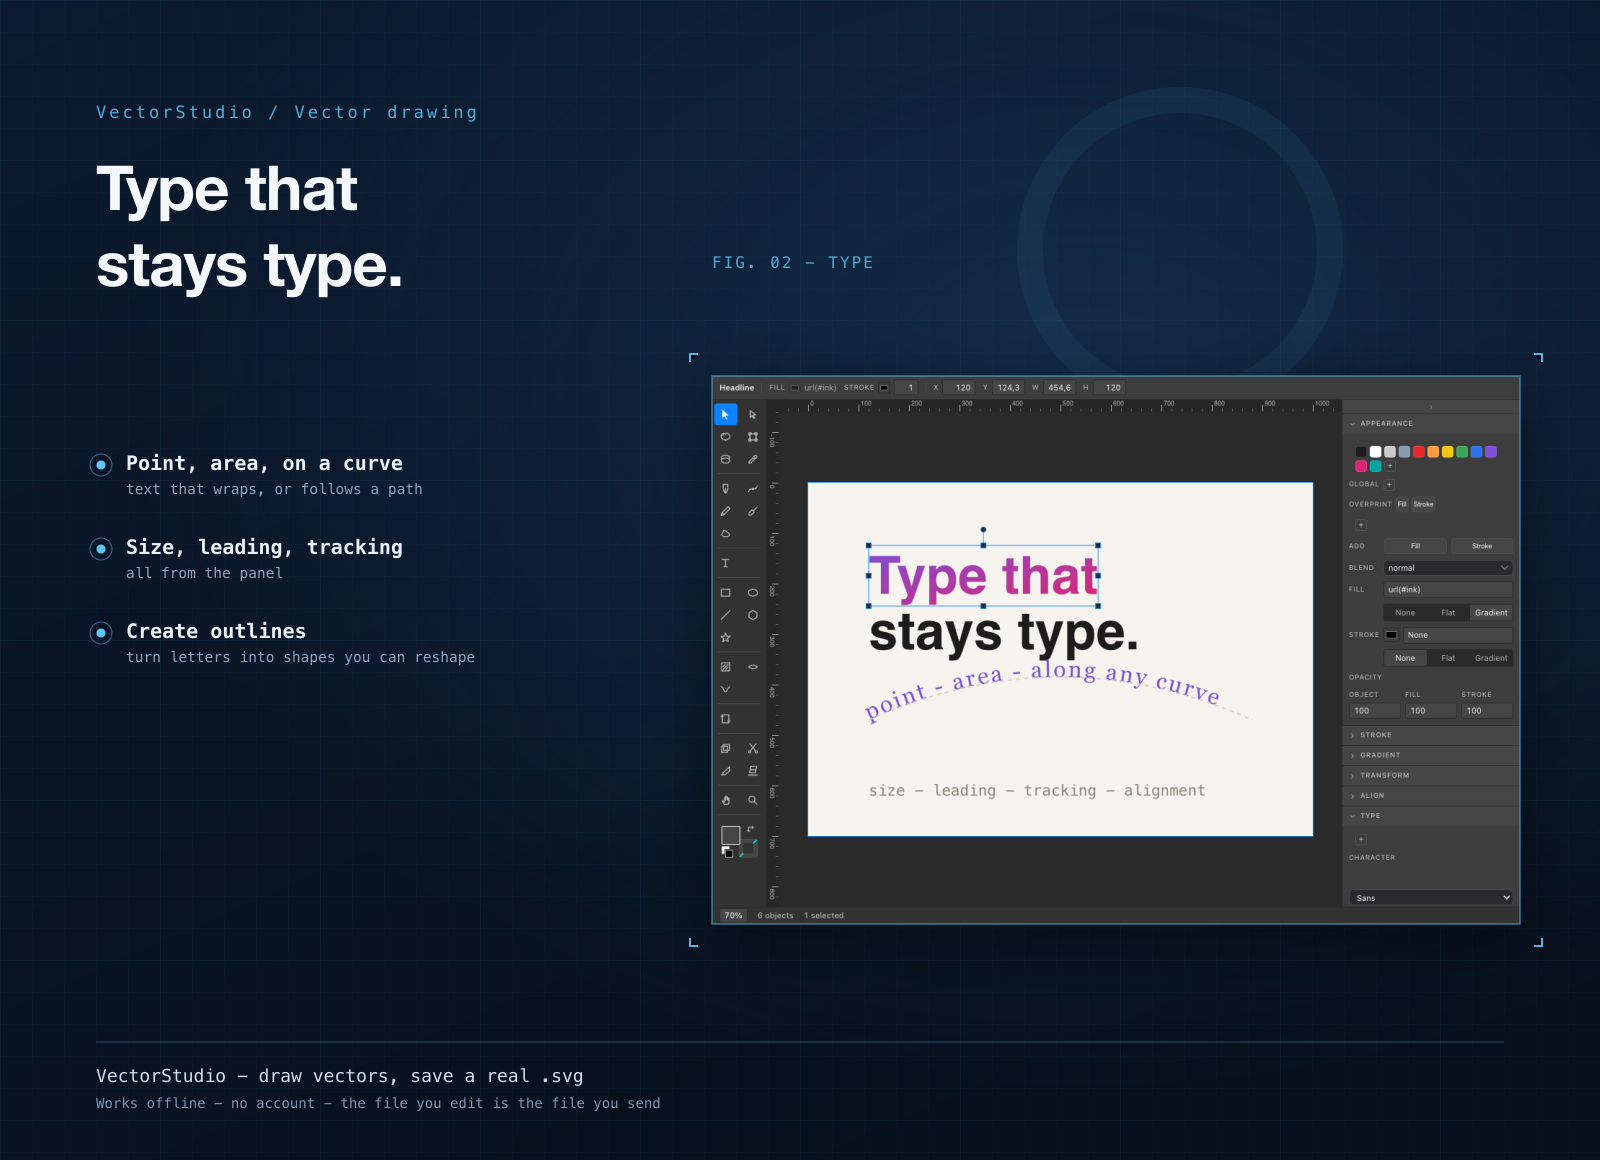Click the stroke color chip in Appearance
Image resolution: width=1600 pixels, height=1160 pixels.
pos(1391,635)
